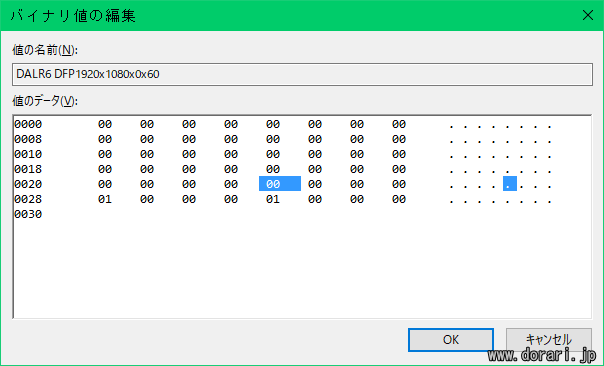The height and width of the screenshot is (366, 604).
Task: Select first byte 00 in row 0010
Action: point(105,154)
